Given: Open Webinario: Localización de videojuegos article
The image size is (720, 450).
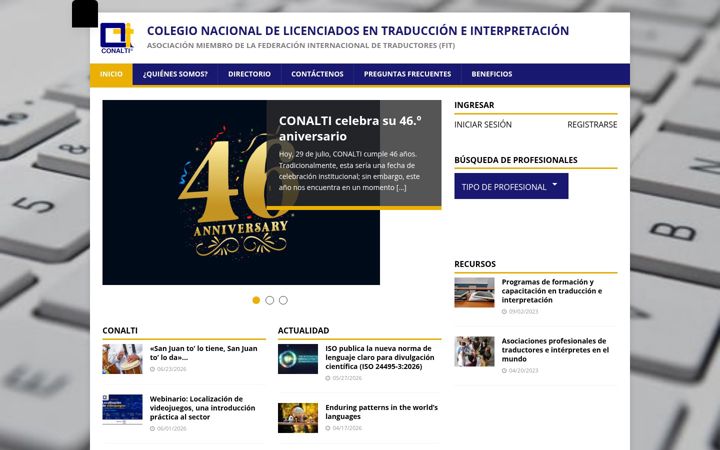Looking at the screenshot, I should point(202,408).
